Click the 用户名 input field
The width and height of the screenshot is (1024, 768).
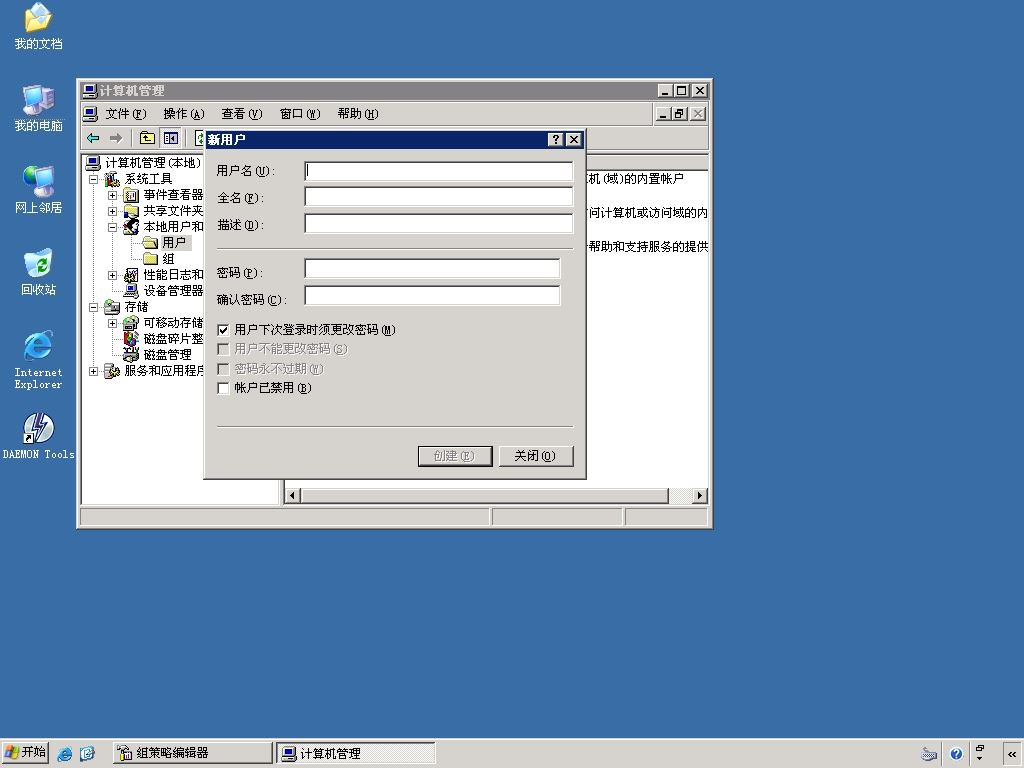(x=439, y=171)
